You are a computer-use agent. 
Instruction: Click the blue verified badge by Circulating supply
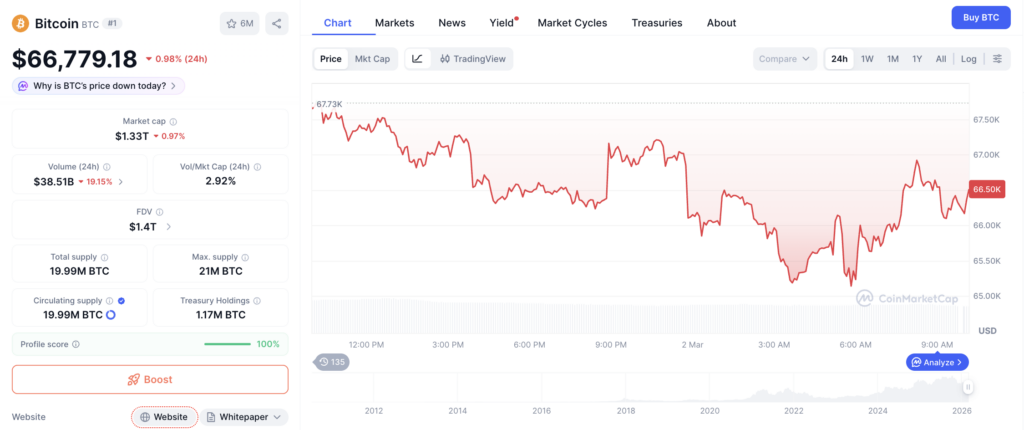click(121, 301)
